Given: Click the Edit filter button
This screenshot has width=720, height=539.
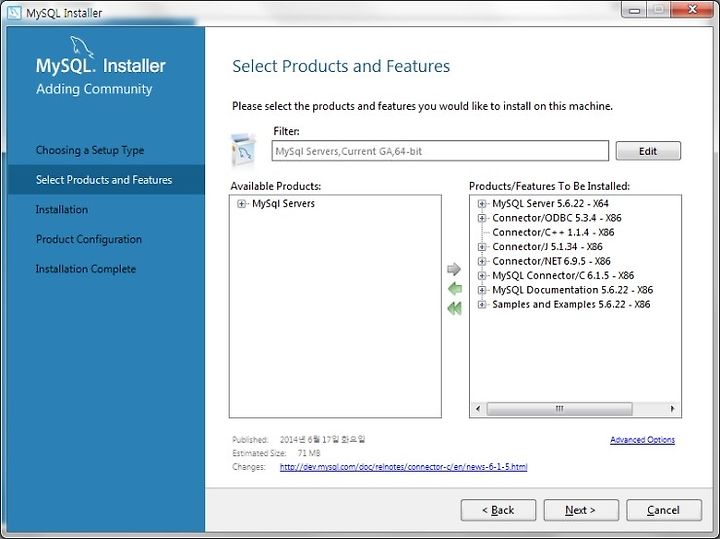Looking at the screenshot, I should click(648, 151).
